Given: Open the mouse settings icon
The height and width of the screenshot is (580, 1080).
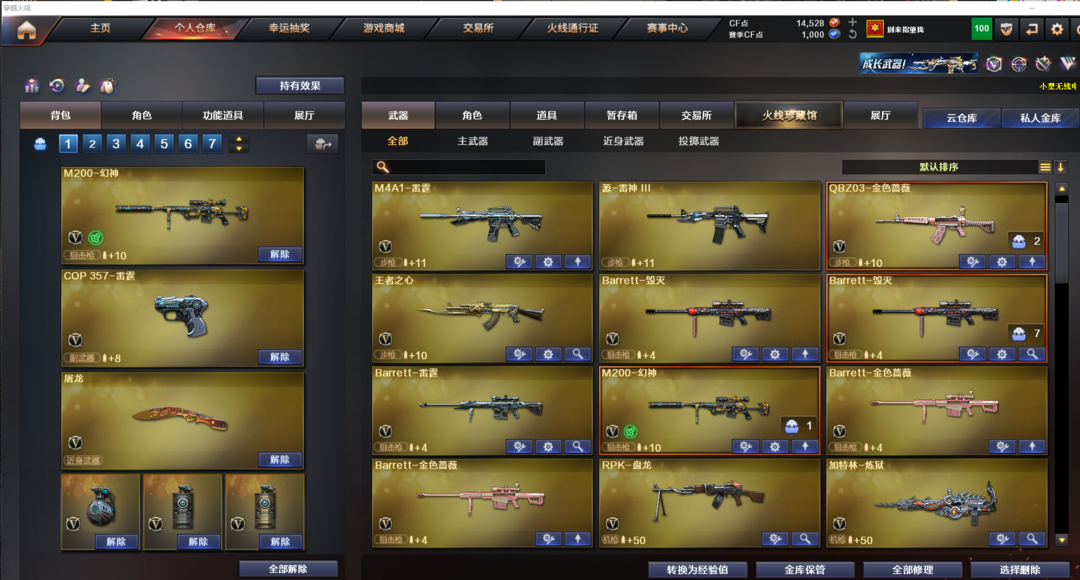Looking at the screenshot, I should tap(107, 86).
